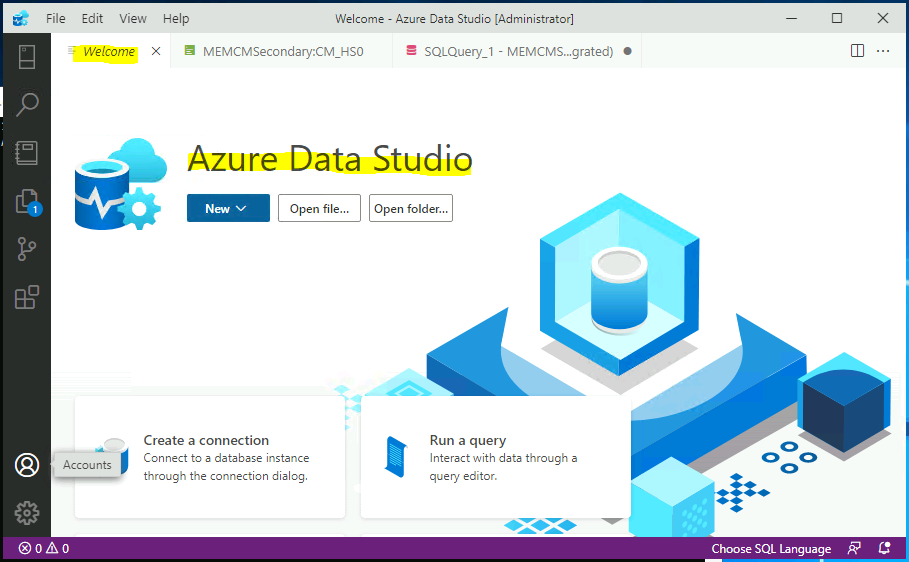Click the Open file... button
909x562 pixels.
pyautogui.click(x=319, y=208)
